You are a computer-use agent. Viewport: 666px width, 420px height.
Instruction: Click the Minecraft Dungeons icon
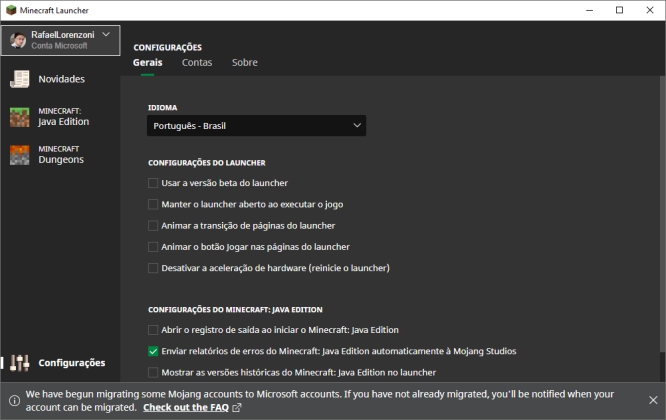pos(20,155)
